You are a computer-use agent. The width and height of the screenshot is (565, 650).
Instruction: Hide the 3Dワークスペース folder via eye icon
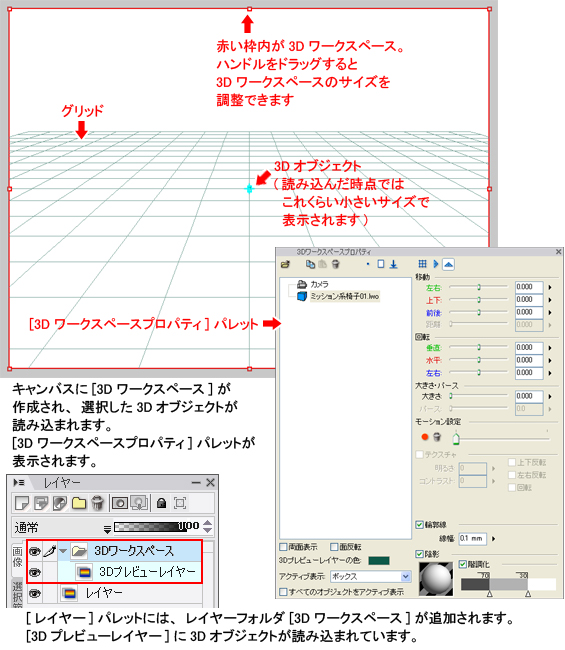coord(34,551)
